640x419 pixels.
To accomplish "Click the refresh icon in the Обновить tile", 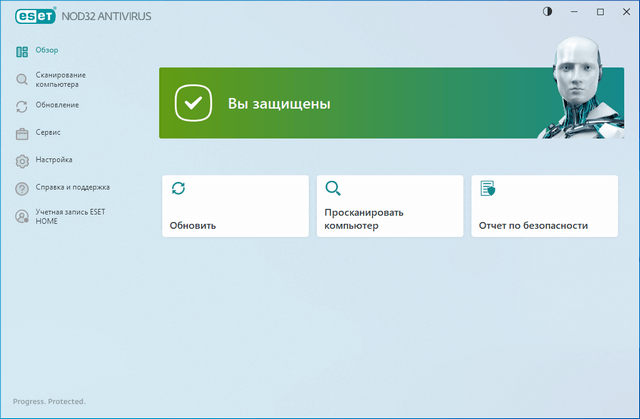I will [x=178, y=188].
